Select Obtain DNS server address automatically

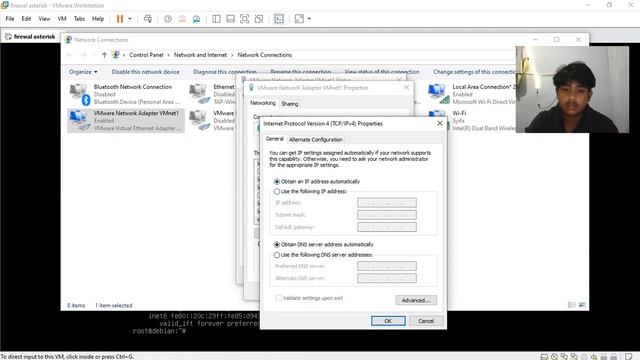pyautogui.click(x=324, y=244)
